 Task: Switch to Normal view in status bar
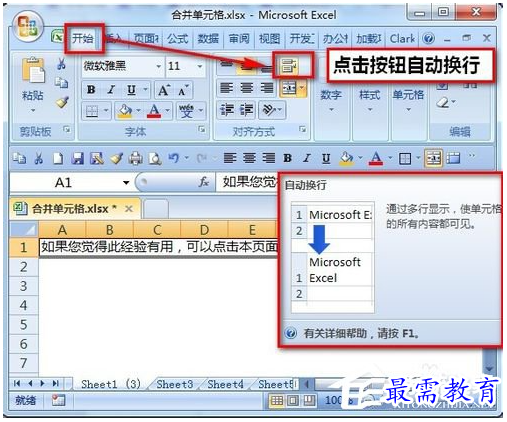[277, 400]
